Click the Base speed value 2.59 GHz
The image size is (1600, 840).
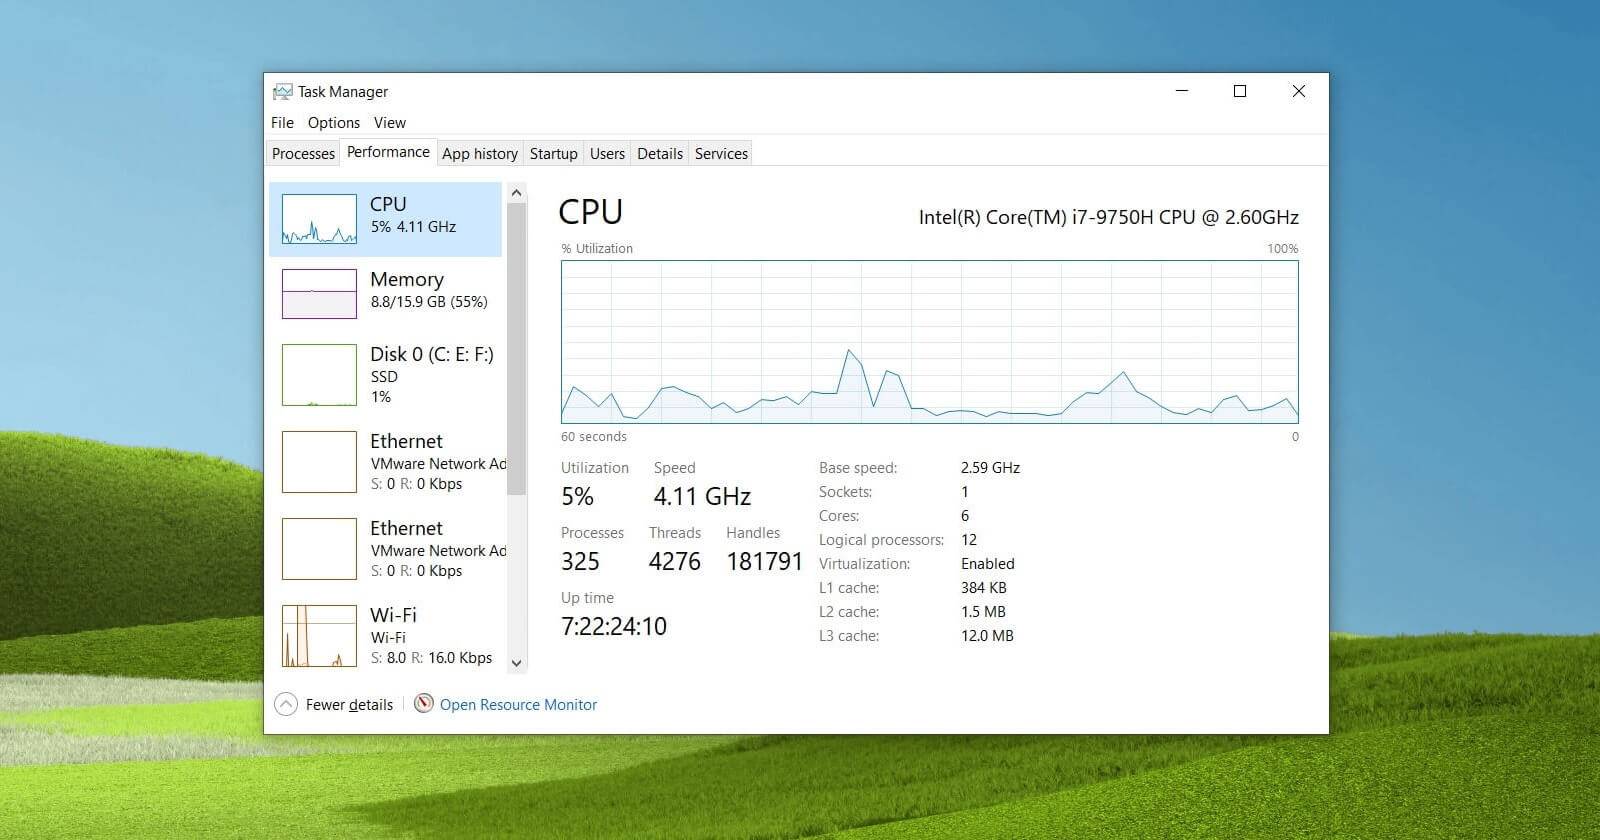[990, 467]
